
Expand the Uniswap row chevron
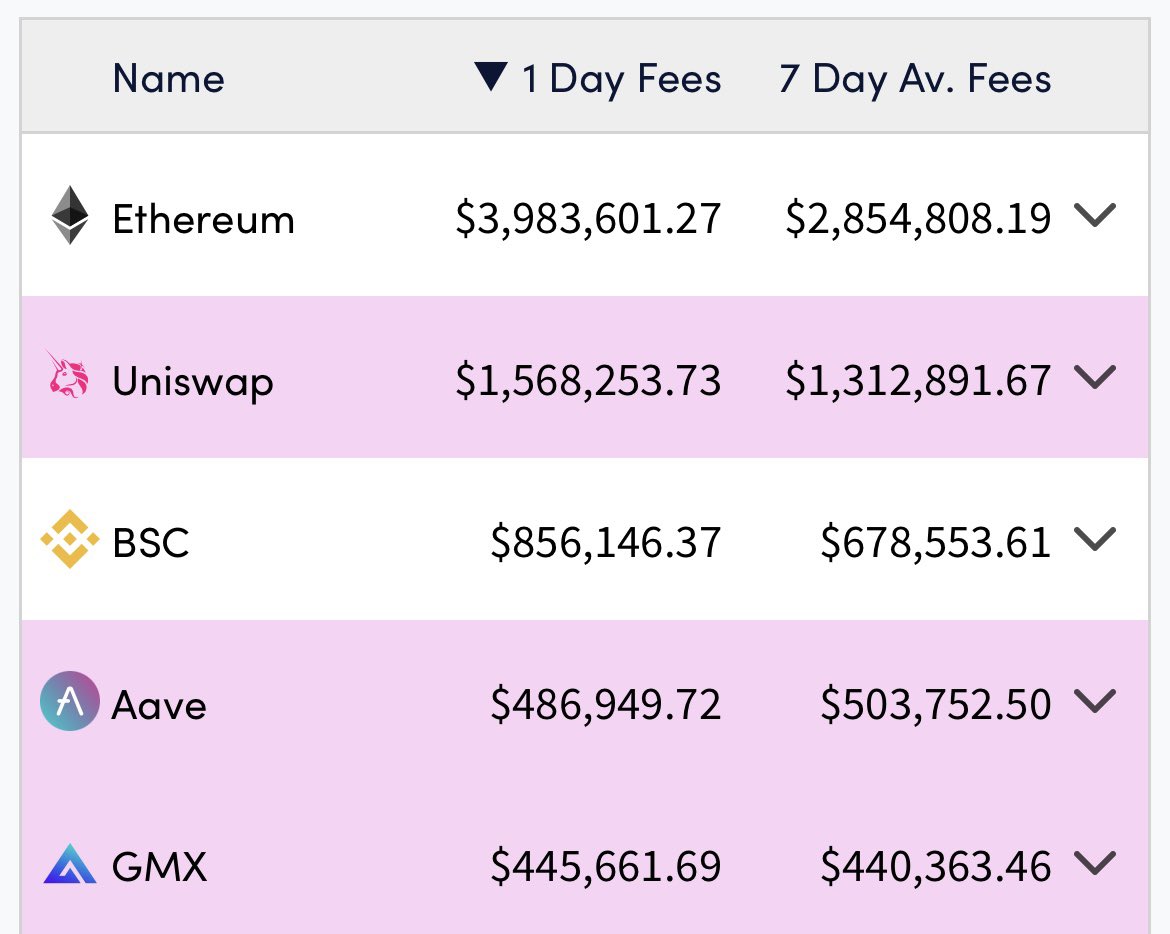1095,377
